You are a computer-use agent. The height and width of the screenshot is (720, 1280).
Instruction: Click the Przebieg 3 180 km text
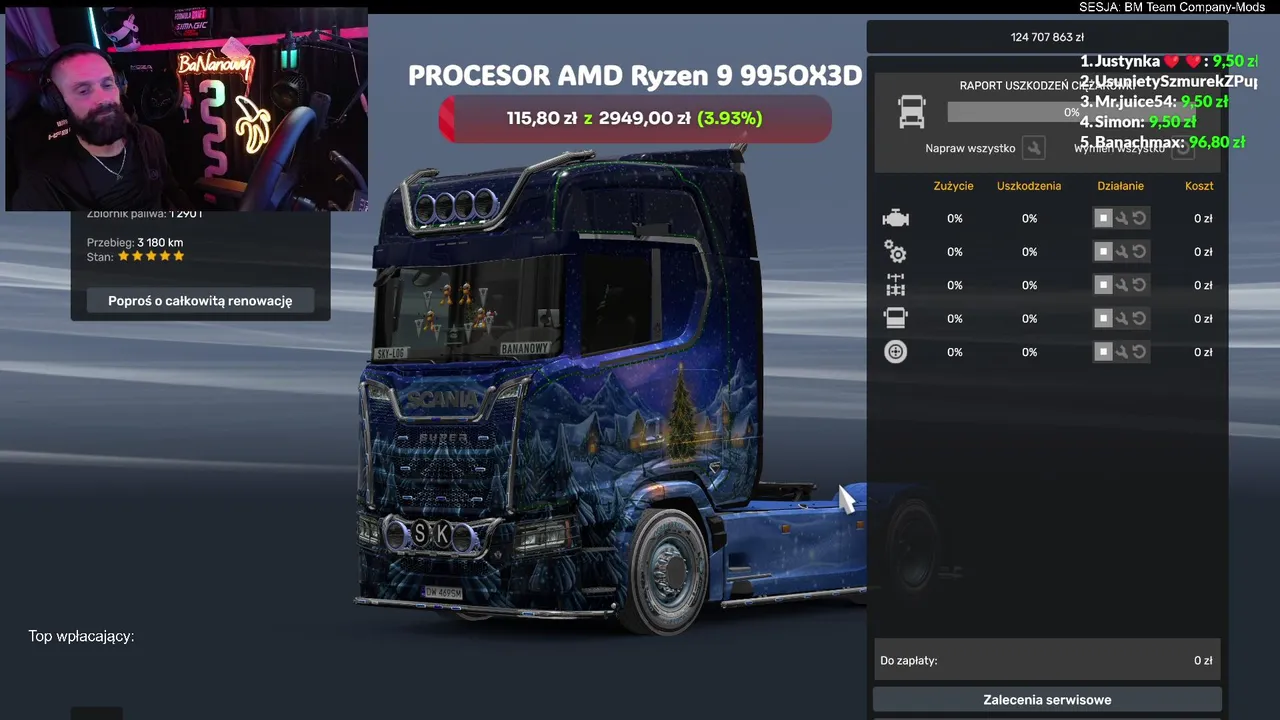tap(135, 242)
